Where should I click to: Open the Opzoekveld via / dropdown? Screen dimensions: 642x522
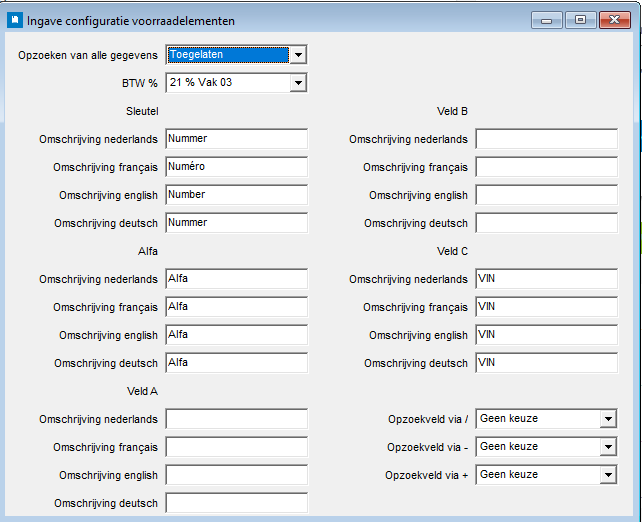click(x=607, y=419)
